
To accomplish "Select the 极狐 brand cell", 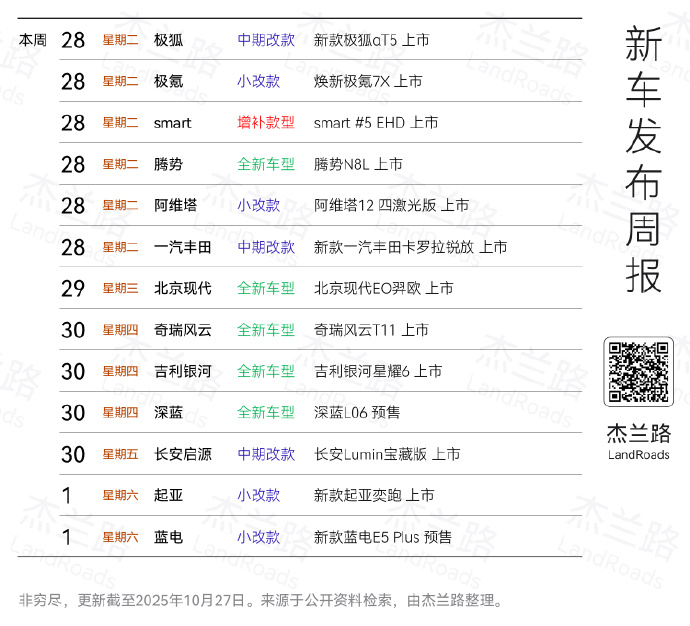I will tap(168, 40).
